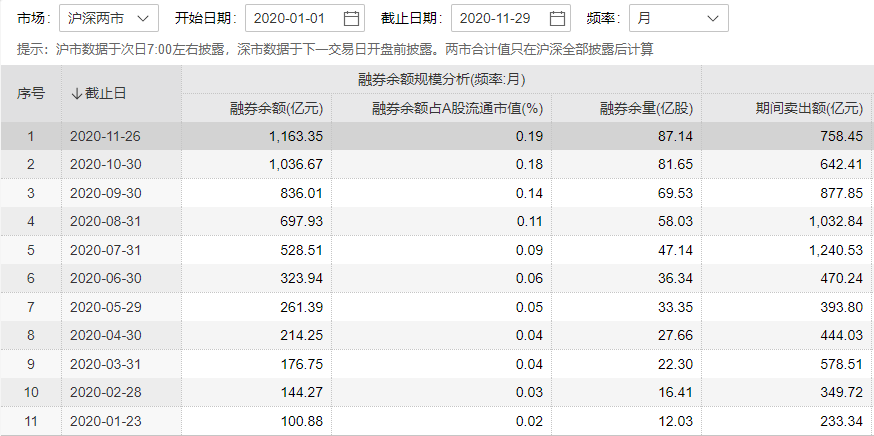Click the start date field 2020-01-01
Viewport: 874px width, 436px height.
[x=291, y=18]
